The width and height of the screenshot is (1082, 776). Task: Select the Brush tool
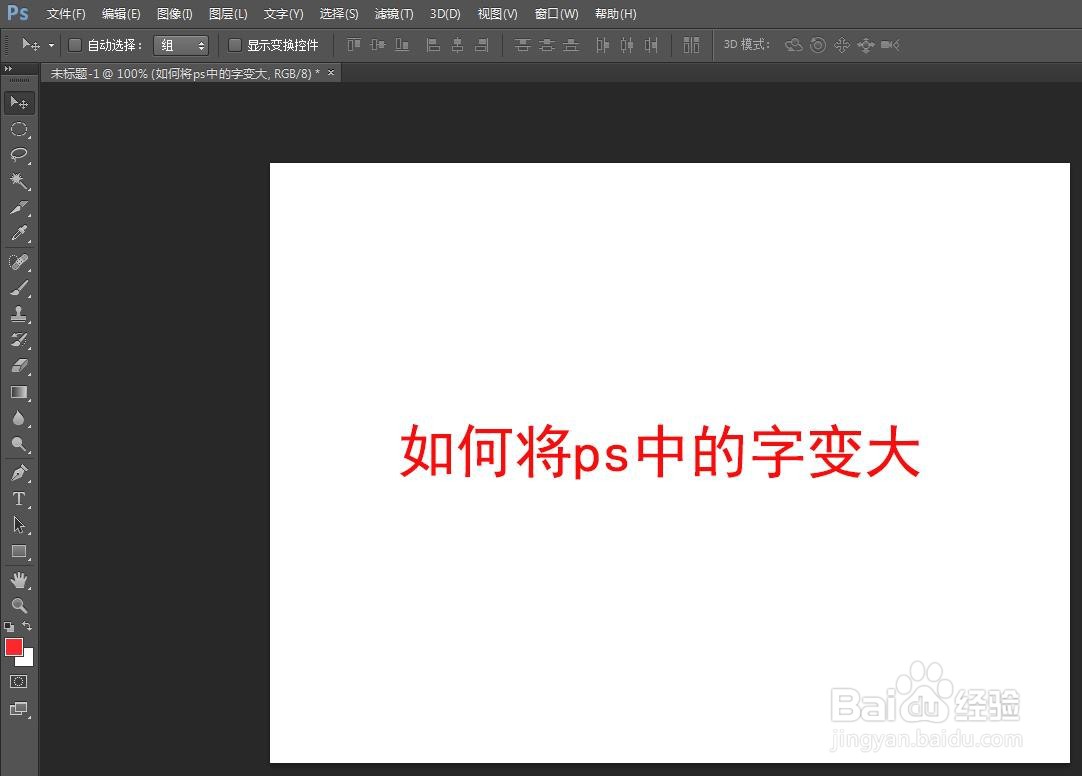(19, 288)
